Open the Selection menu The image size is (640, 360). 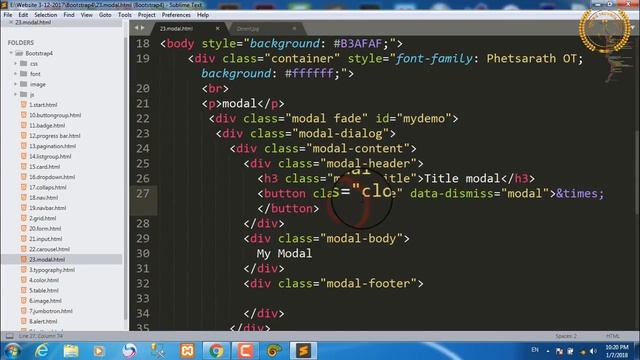[46, 15]
